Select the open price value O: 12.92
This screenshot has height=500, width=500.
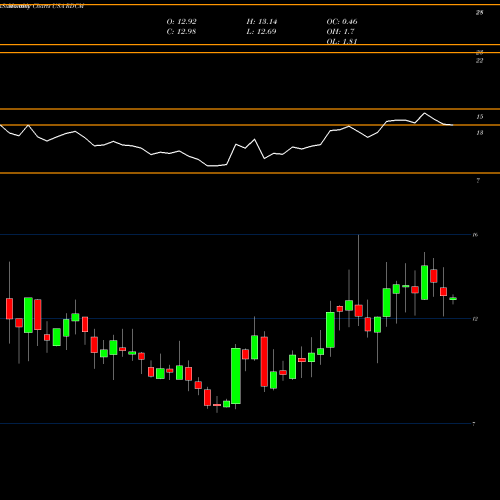(181, 22)
